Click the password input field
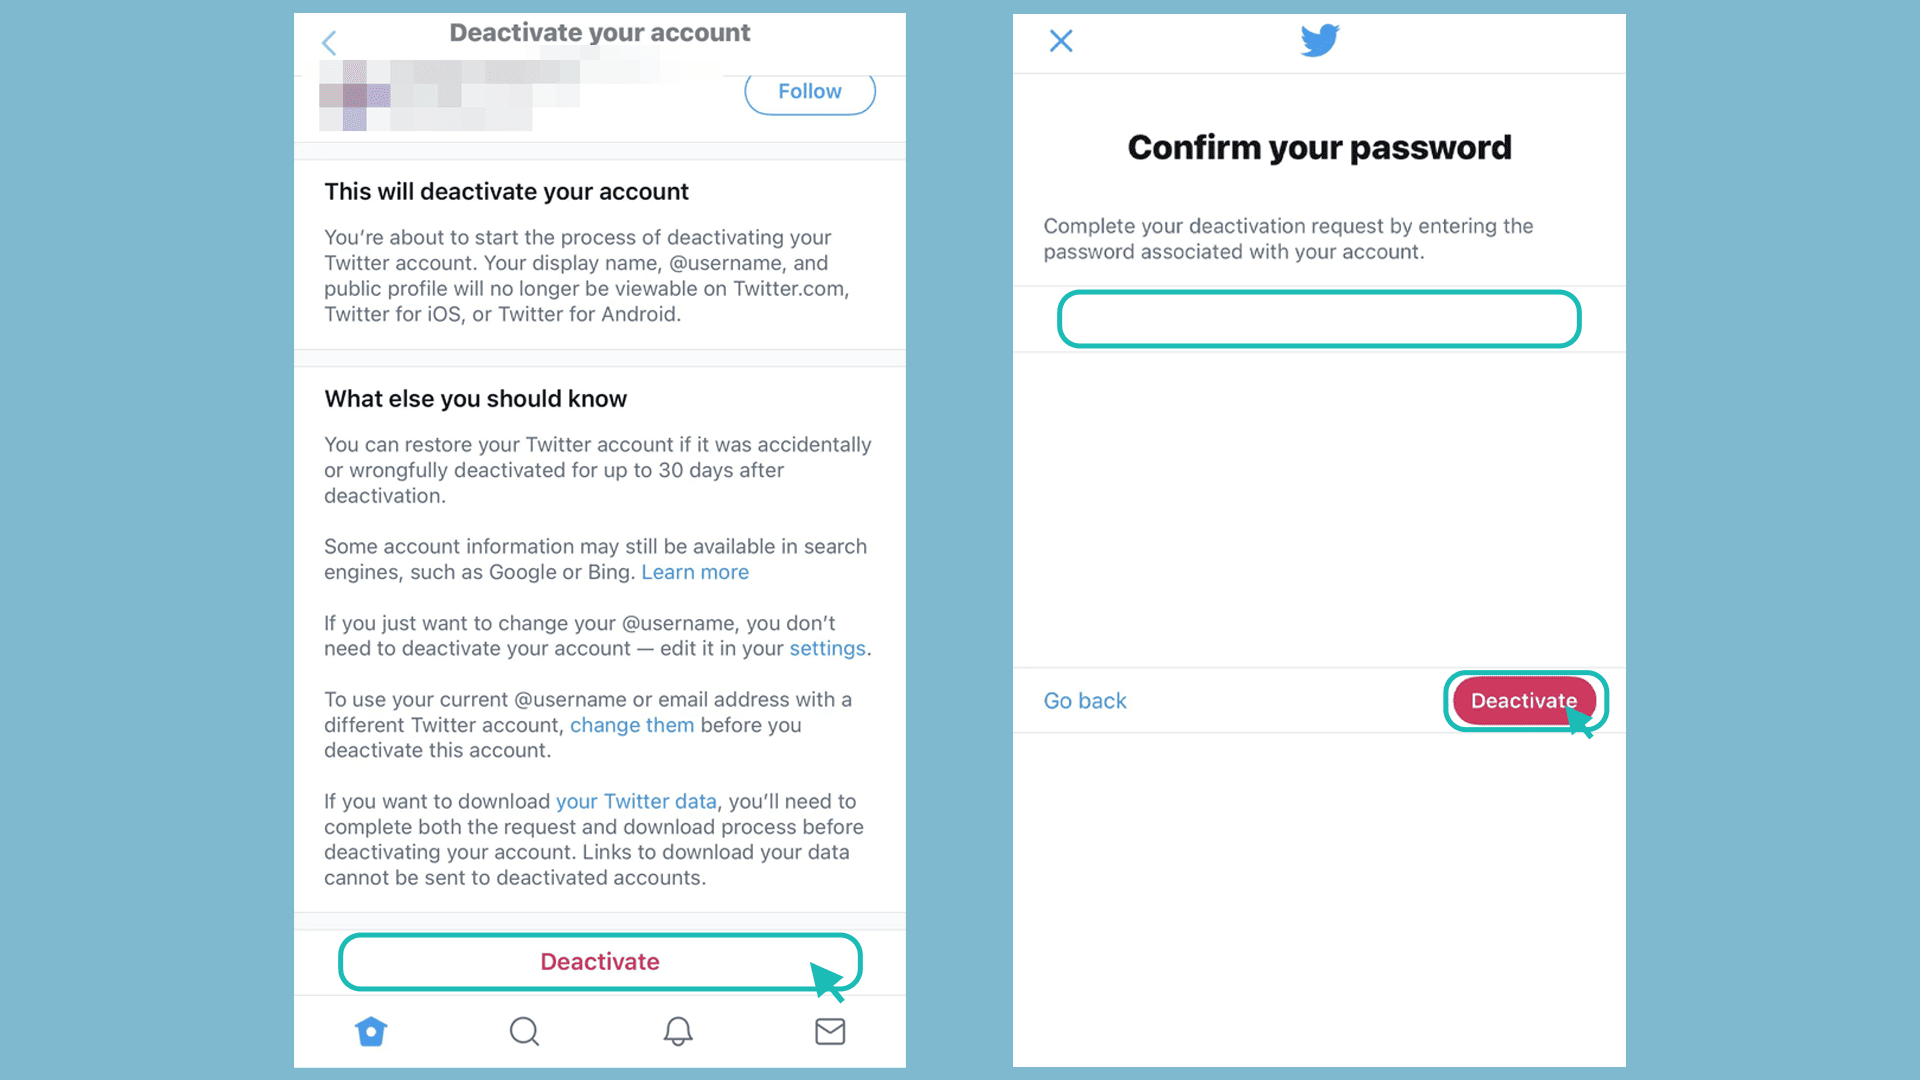The height and width of the screenshot is (1080, 1920). tap(1319, 319)
